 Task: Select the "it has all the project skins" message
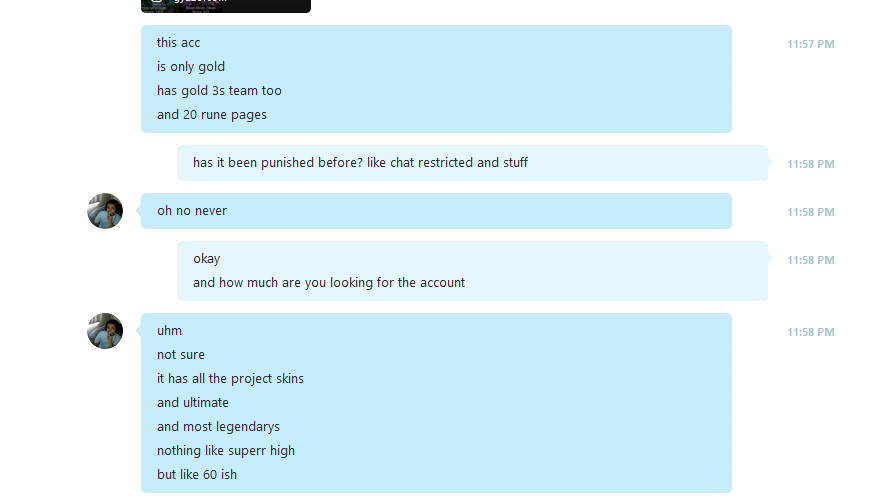pyautogui.click(x=230, y=379)
